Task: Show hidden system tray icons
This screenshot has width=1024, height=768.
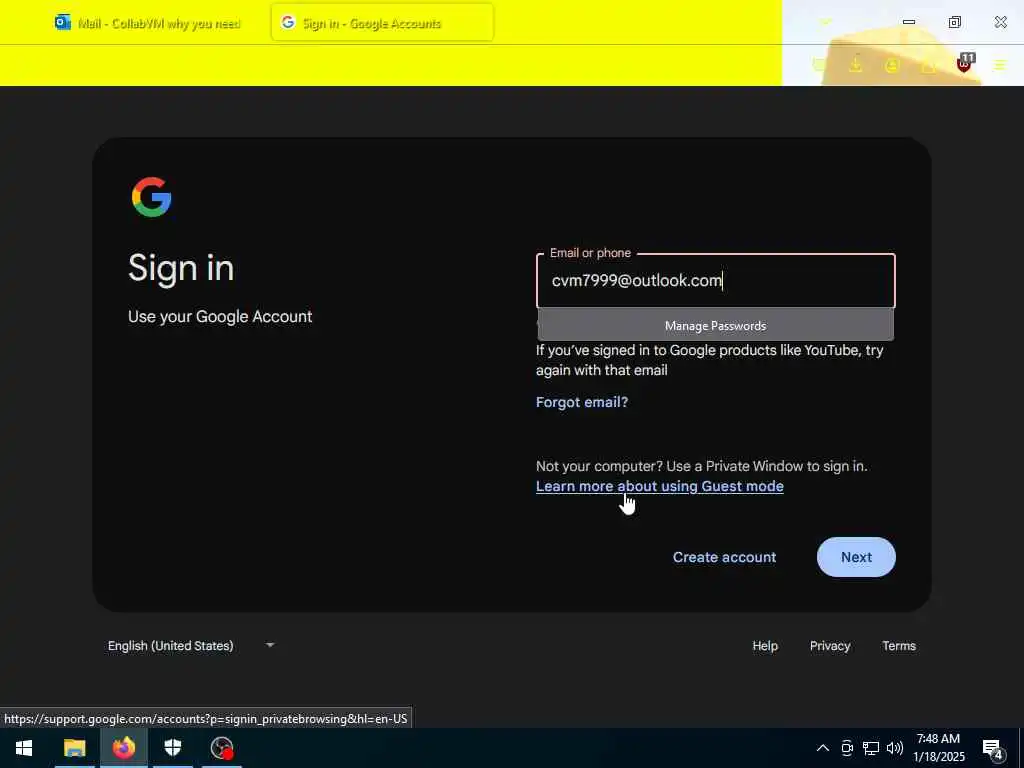Action: pyautogui.click(x=823, y=748)
